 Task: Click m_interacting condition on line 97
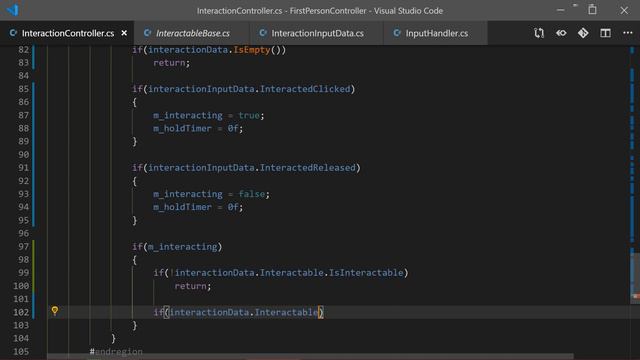point(182,247)
